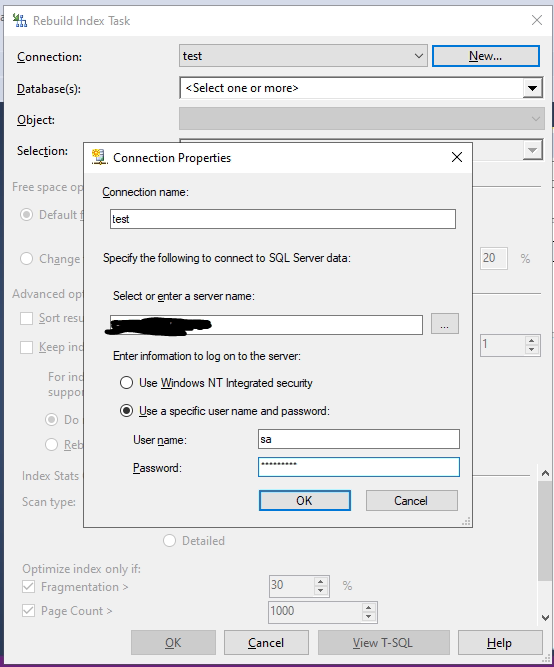The height and width of the screenshot is (667, 554).
Task: Open the disabled Object dropdown
Action: pos(362,119)
